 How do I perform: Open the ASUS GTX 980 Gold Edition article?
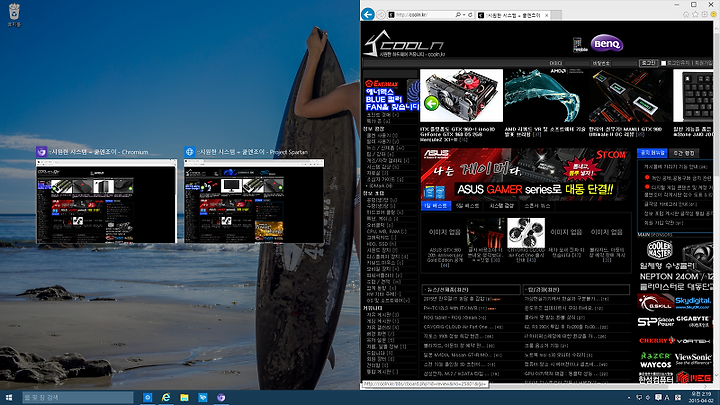444,257
